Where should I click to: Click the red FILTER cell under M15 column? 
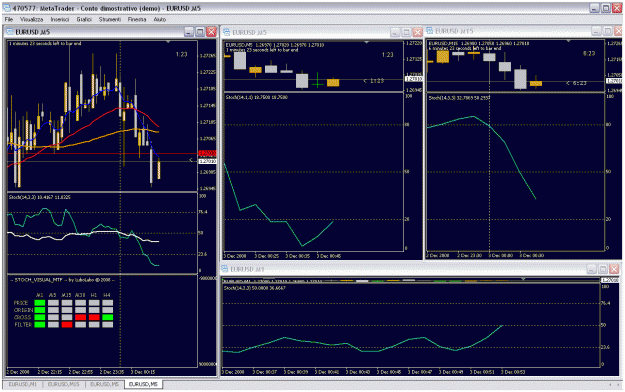pyautogui.click(x=67, y=325)
